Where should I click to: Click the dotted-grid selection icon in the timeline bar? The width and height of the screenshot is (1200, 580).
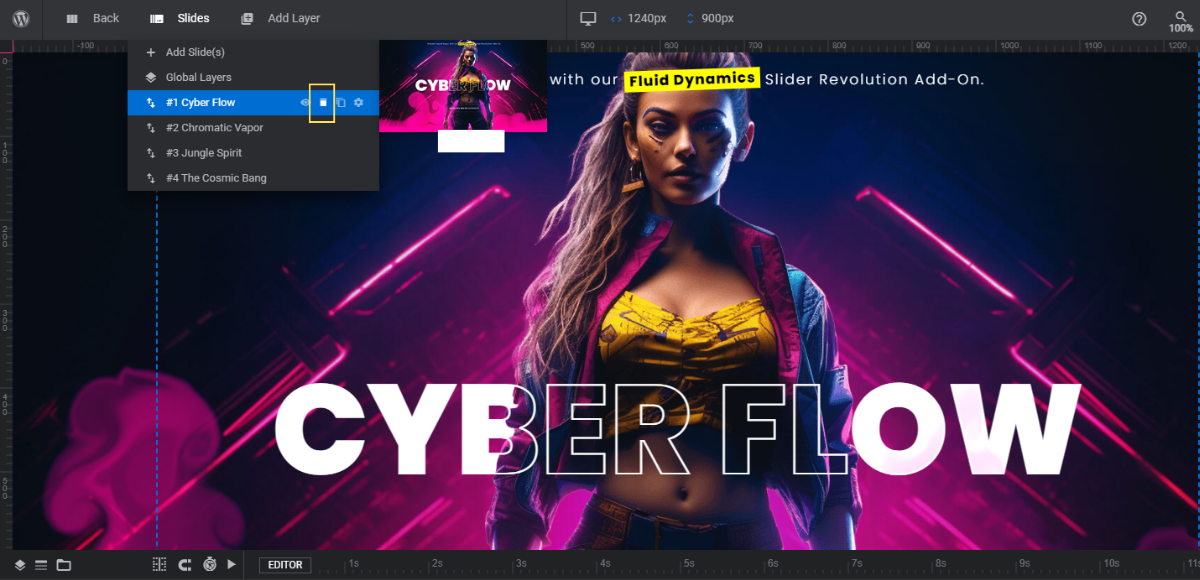(159, 565)
